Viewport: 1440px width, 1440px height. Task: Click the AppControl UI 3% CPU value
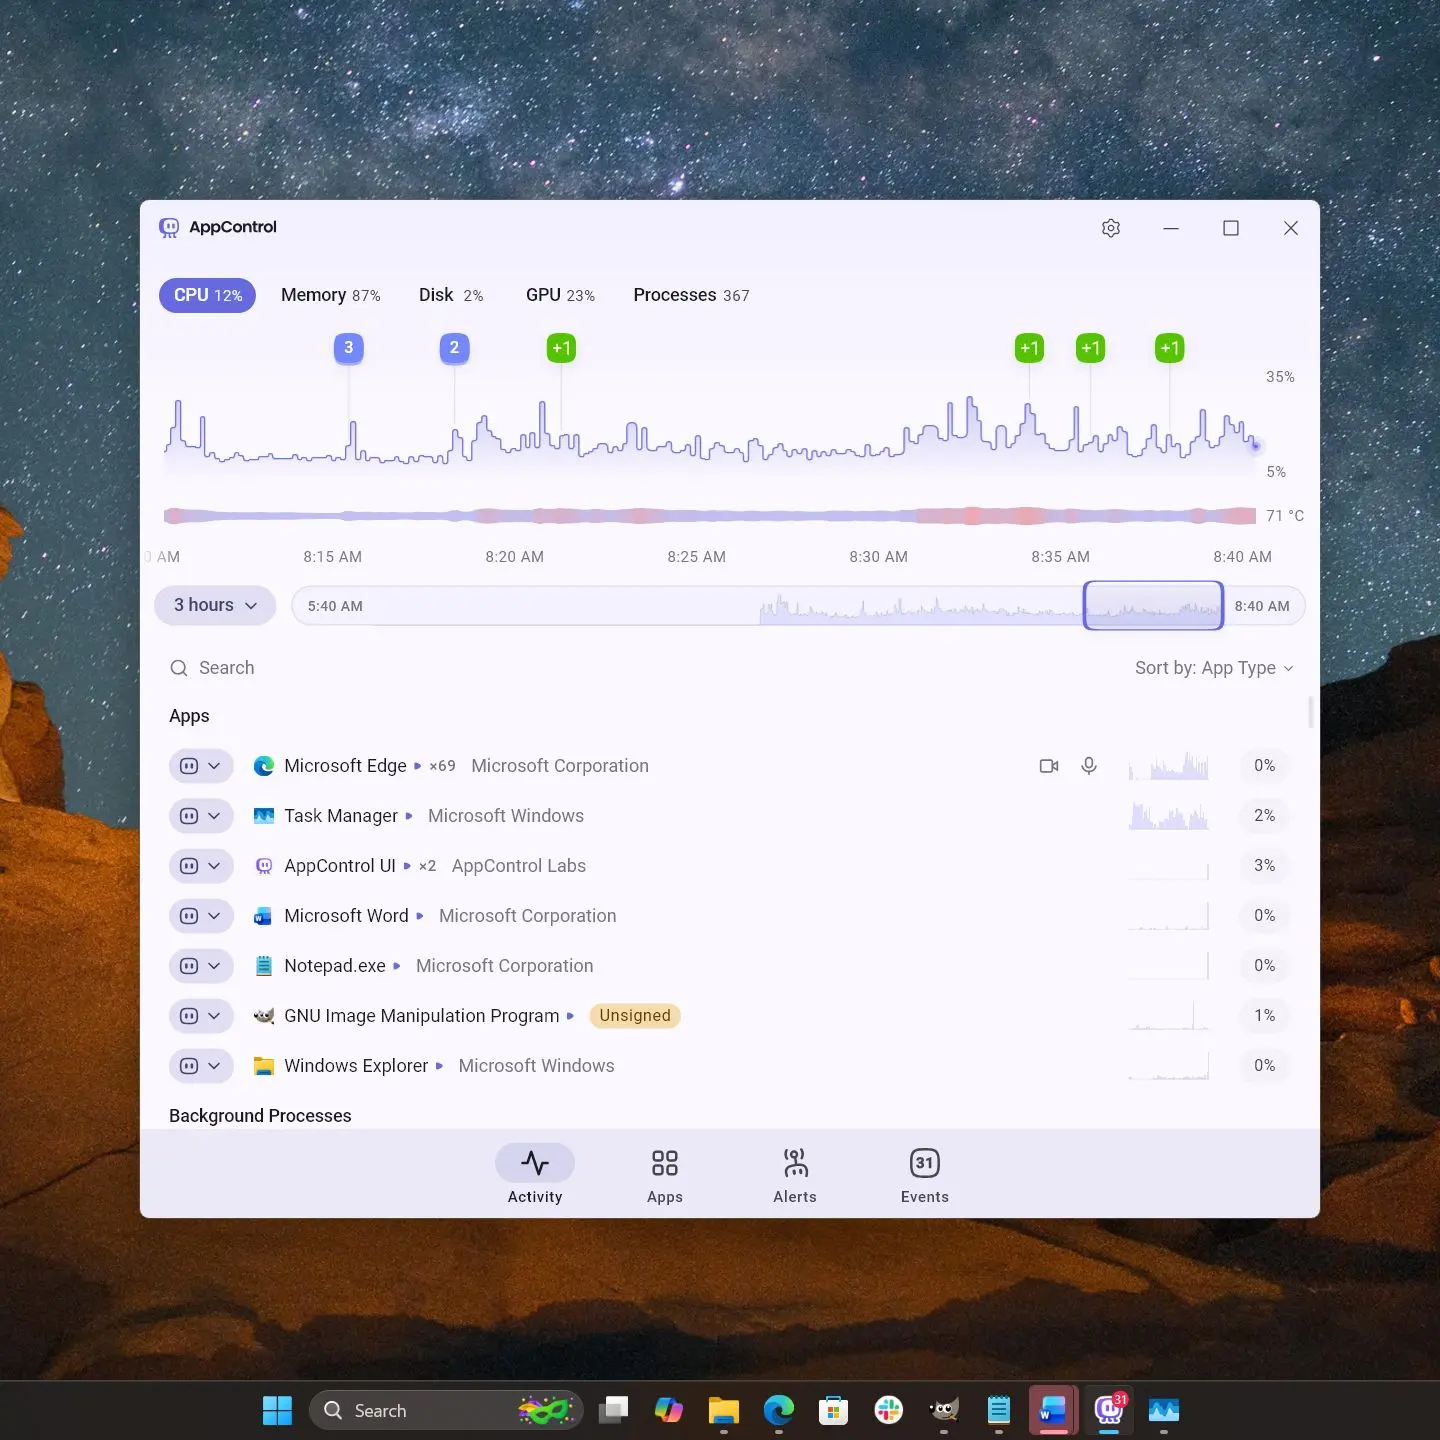1264,866
